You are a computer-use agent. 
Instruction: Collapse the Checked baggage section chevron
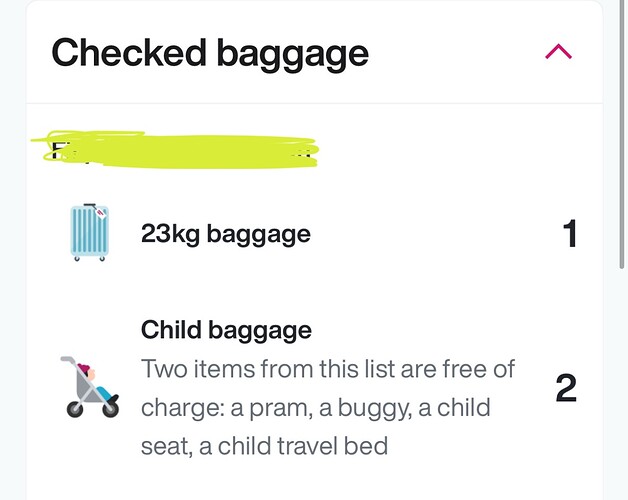pyautogui.click(x=558, y=52)
